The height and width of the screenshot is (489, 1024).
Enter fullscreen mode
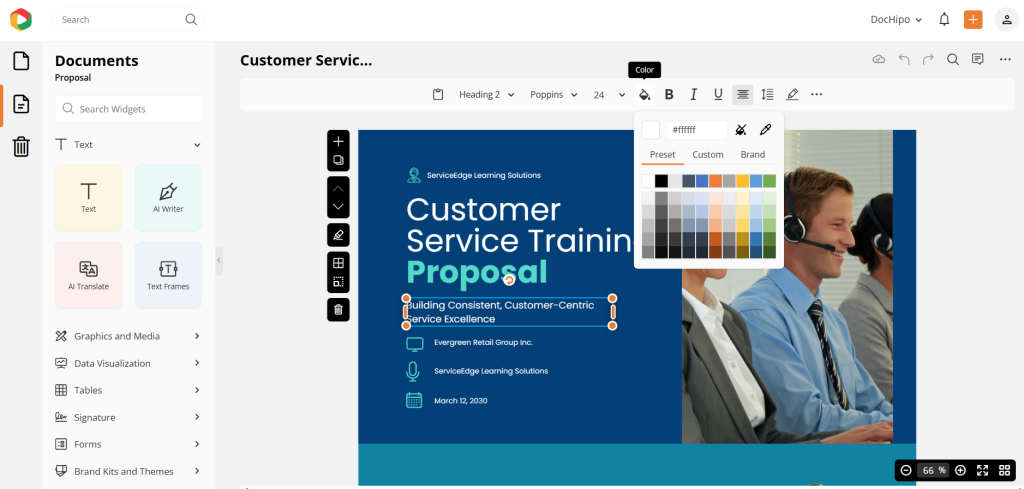point(982,470)
